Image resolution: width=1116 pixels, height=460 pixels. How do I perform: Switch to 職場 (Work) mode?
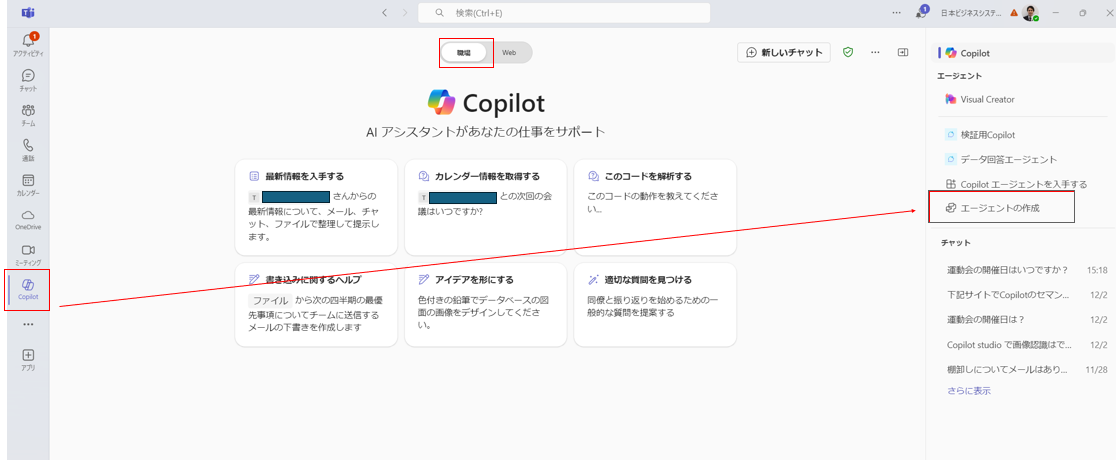(463, 53)
